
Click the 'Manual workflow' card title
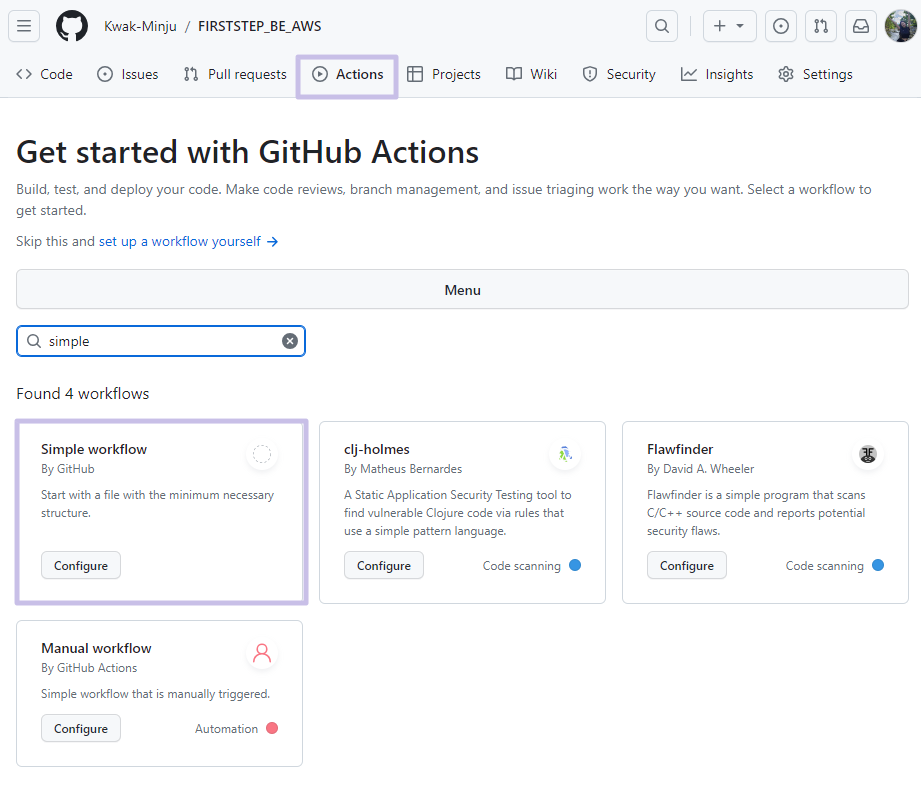coord(96,648)
